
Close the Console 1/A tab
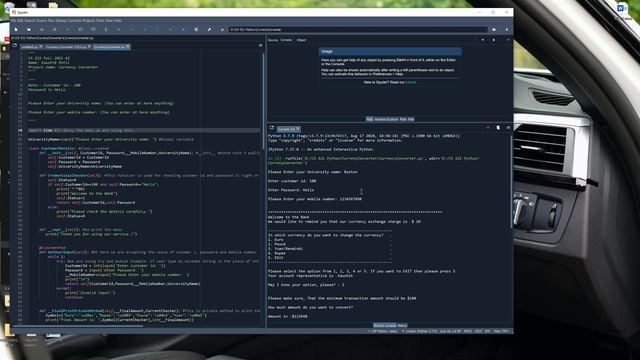(x=298, y=129)
